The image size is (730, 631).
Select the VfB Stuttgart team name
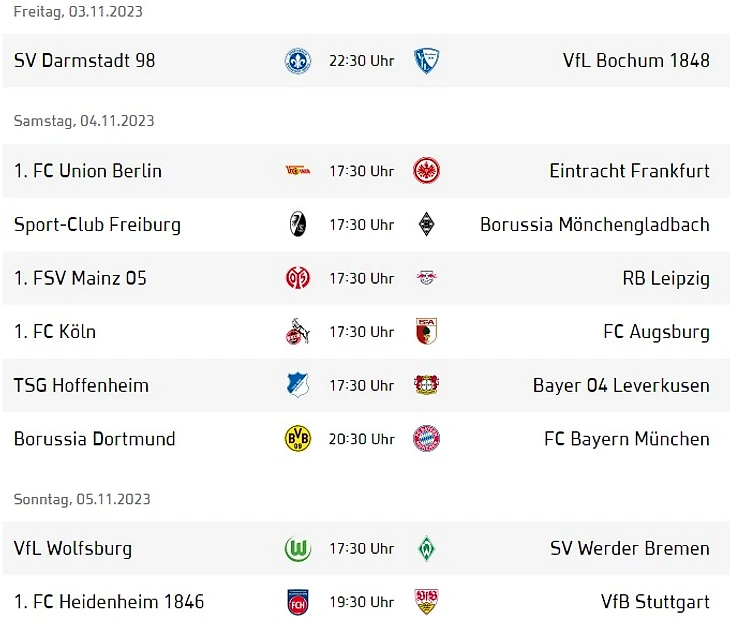[x=655, y=602]
